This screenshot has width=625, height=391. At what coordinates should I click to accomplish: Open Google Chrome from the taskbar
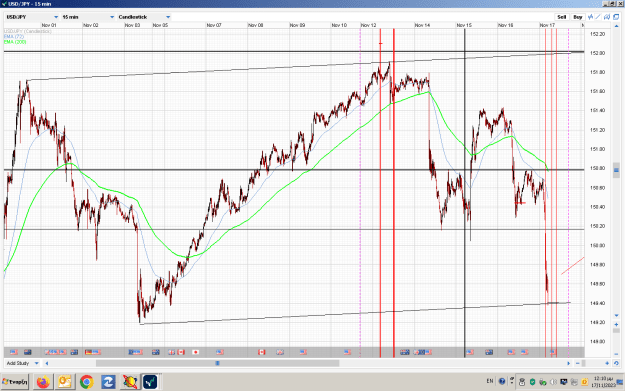tap(86, 382)
